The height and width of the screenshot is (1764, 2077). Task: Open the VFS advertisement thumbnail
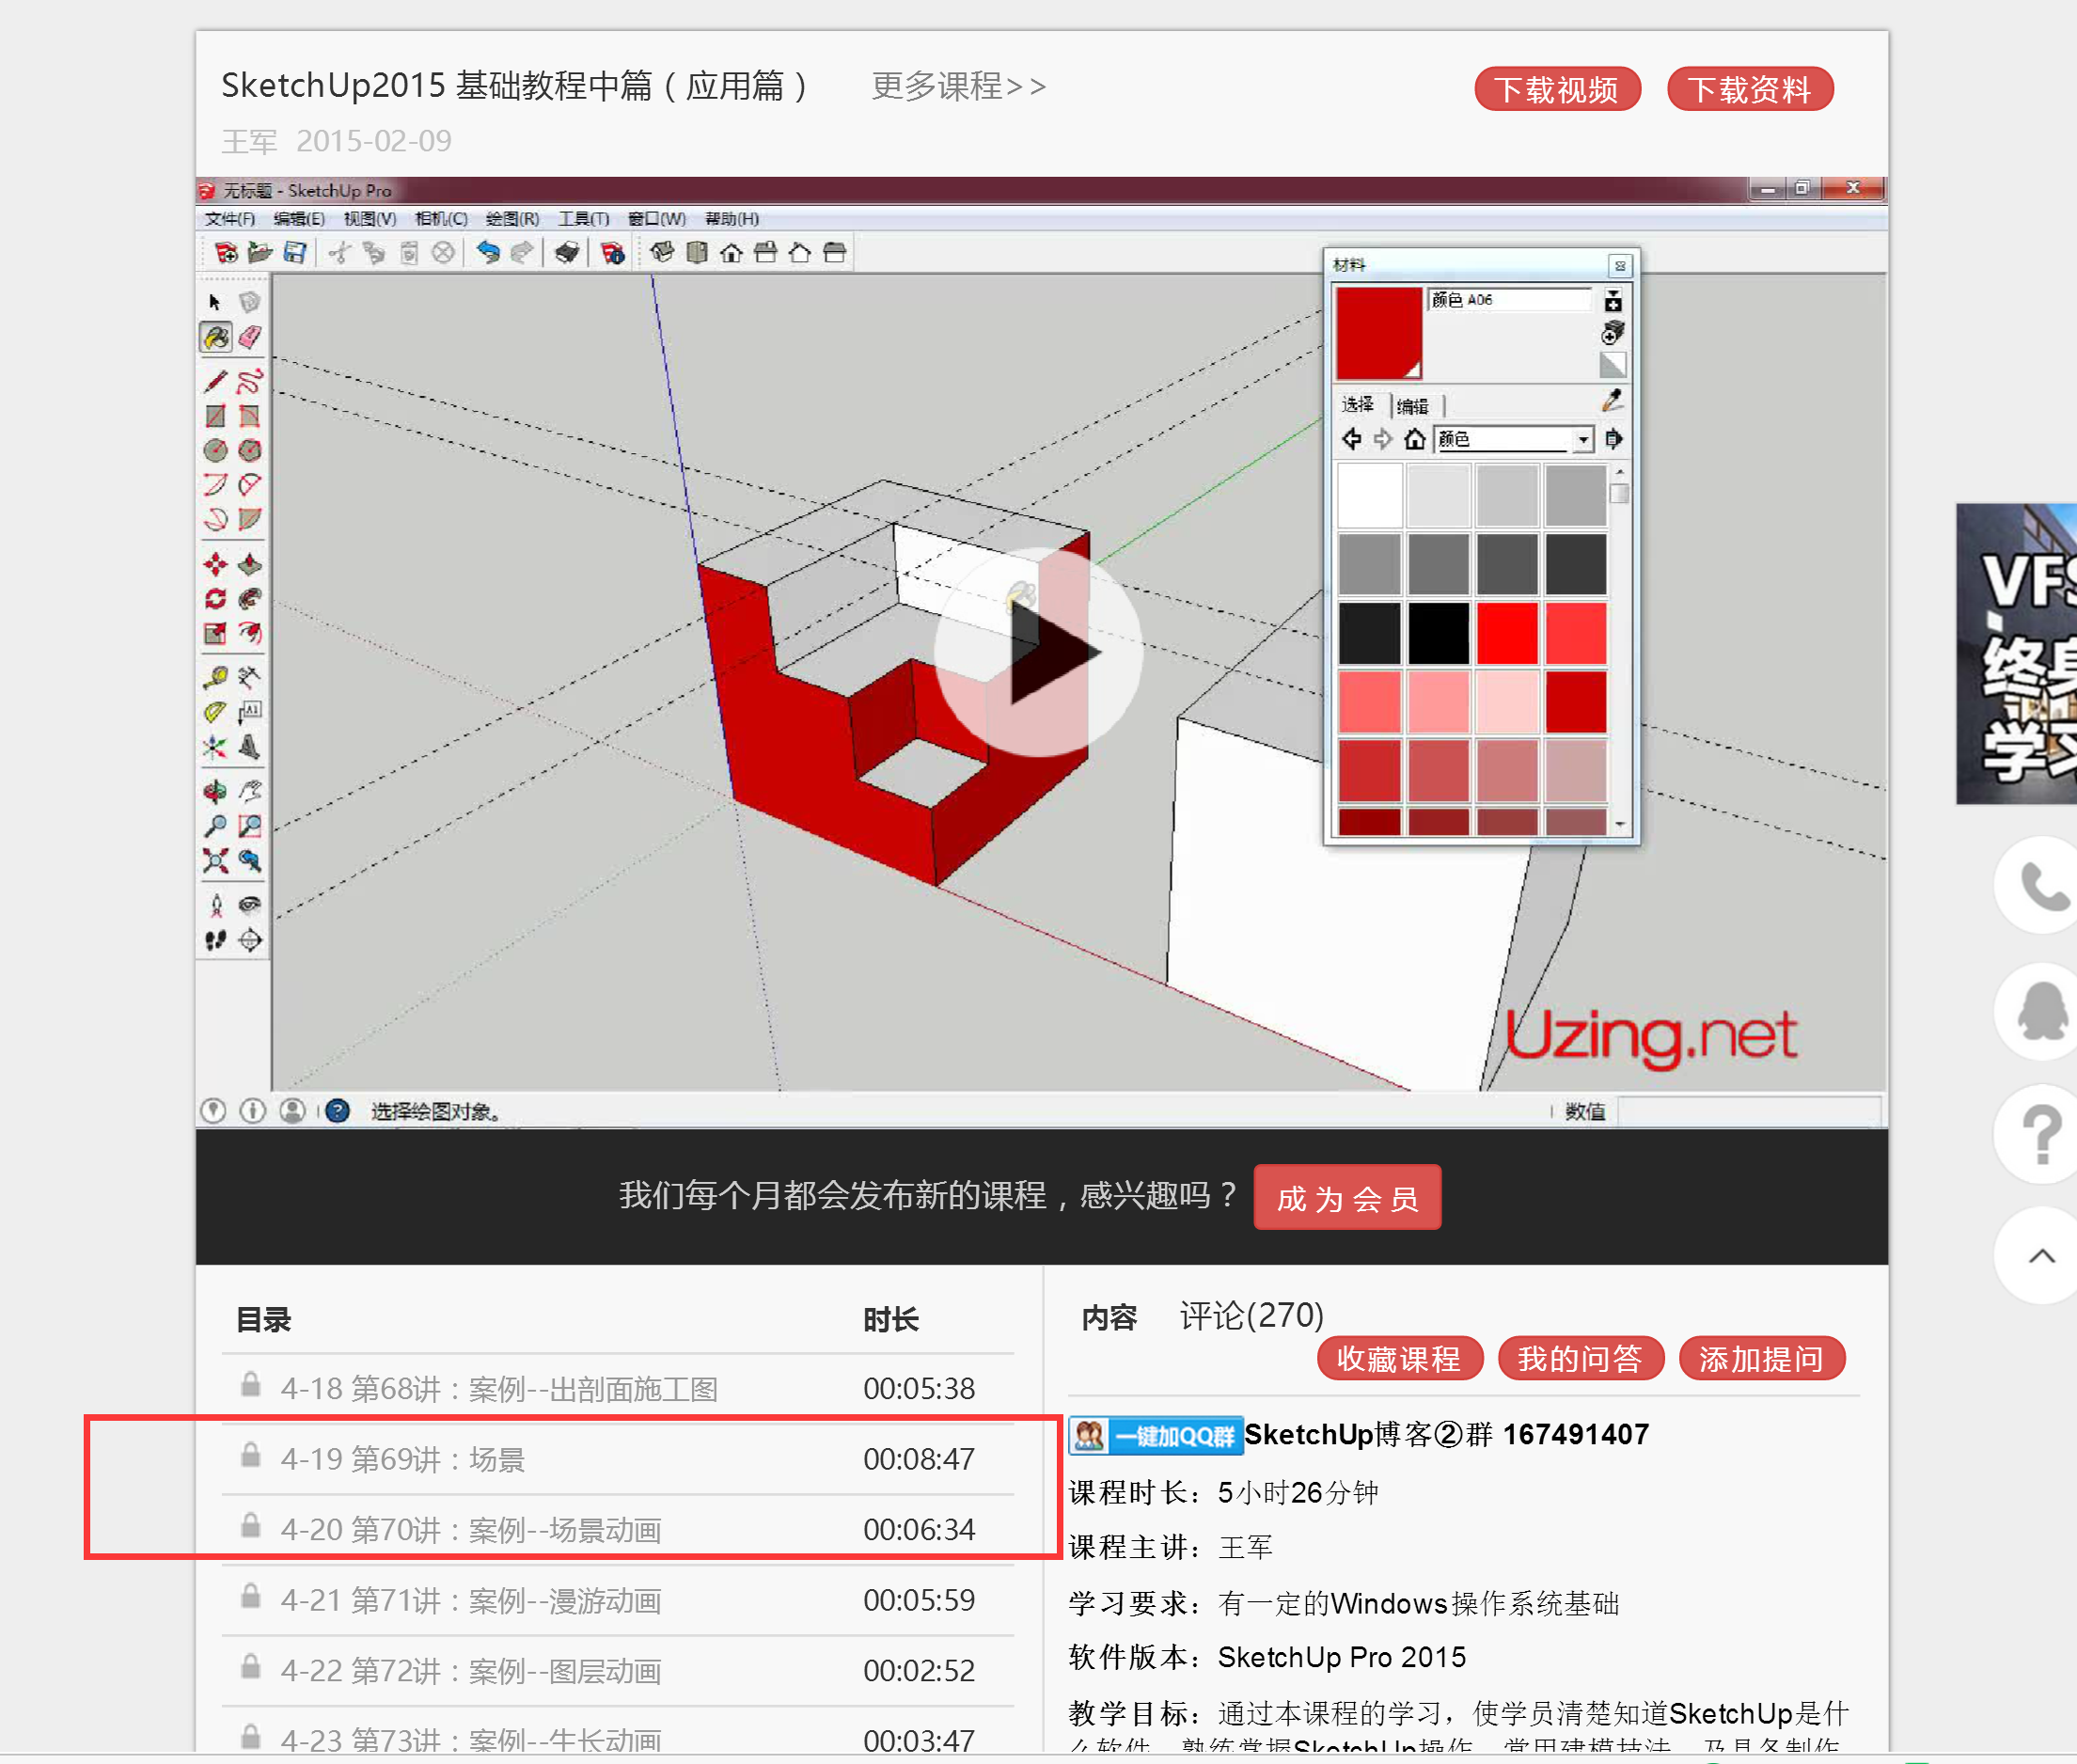tap(2016, 654)
